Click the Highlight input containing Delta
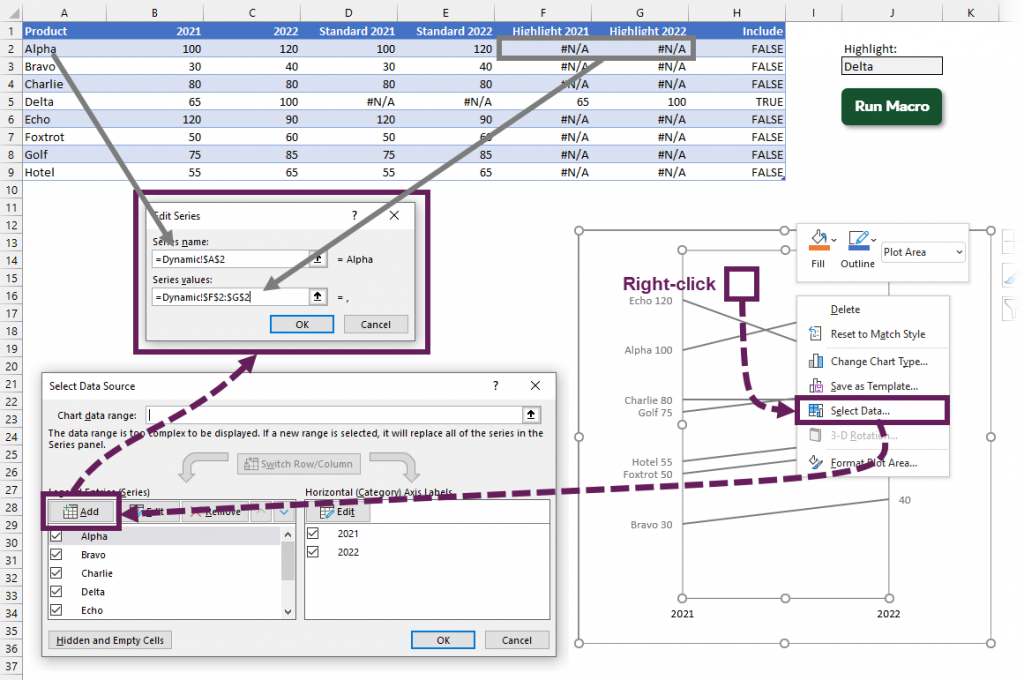Screen dimensions: 1024x680 891,65
